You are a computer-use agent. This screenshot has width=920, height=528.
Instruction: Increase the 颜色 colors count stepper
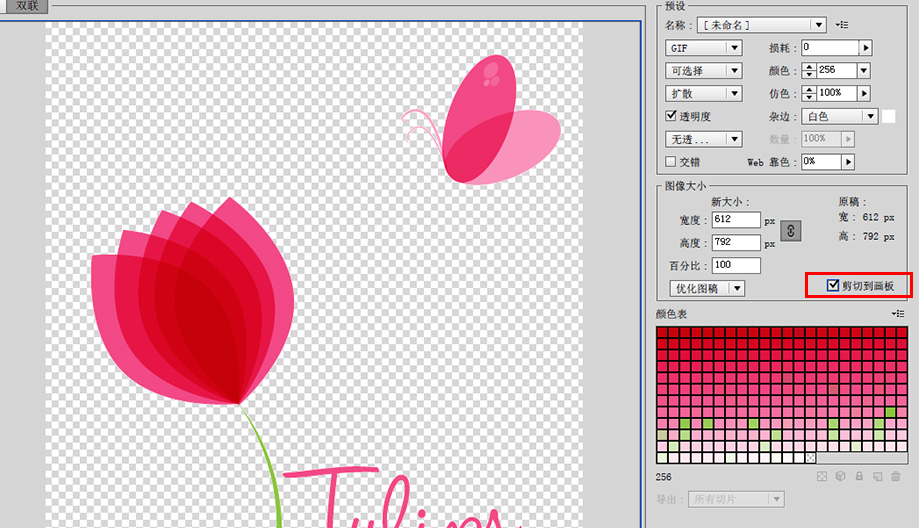tap(809, 67)
